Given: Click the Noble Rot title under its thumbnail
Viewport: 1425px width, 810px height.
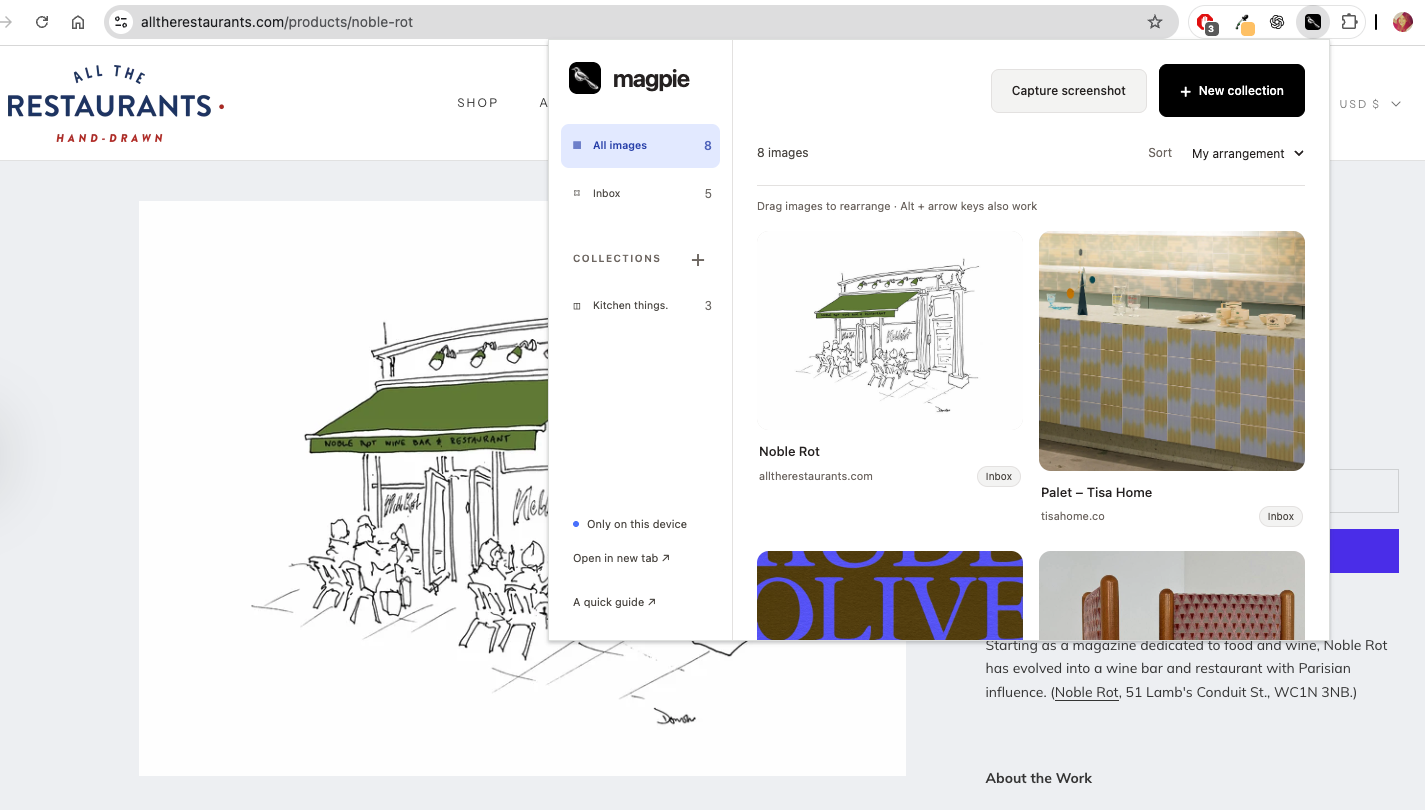Looking at the screenshot, I should [x=789, y=452].
